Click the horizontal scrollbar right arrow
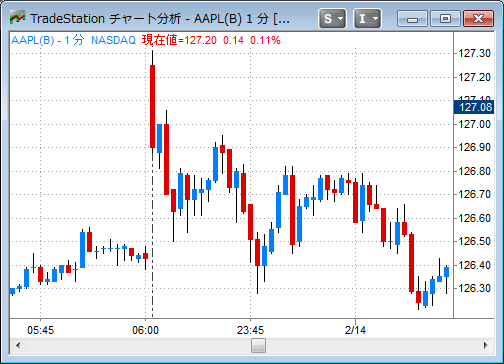504x364 pixels. pyautogui.click(x=486, y=345)
